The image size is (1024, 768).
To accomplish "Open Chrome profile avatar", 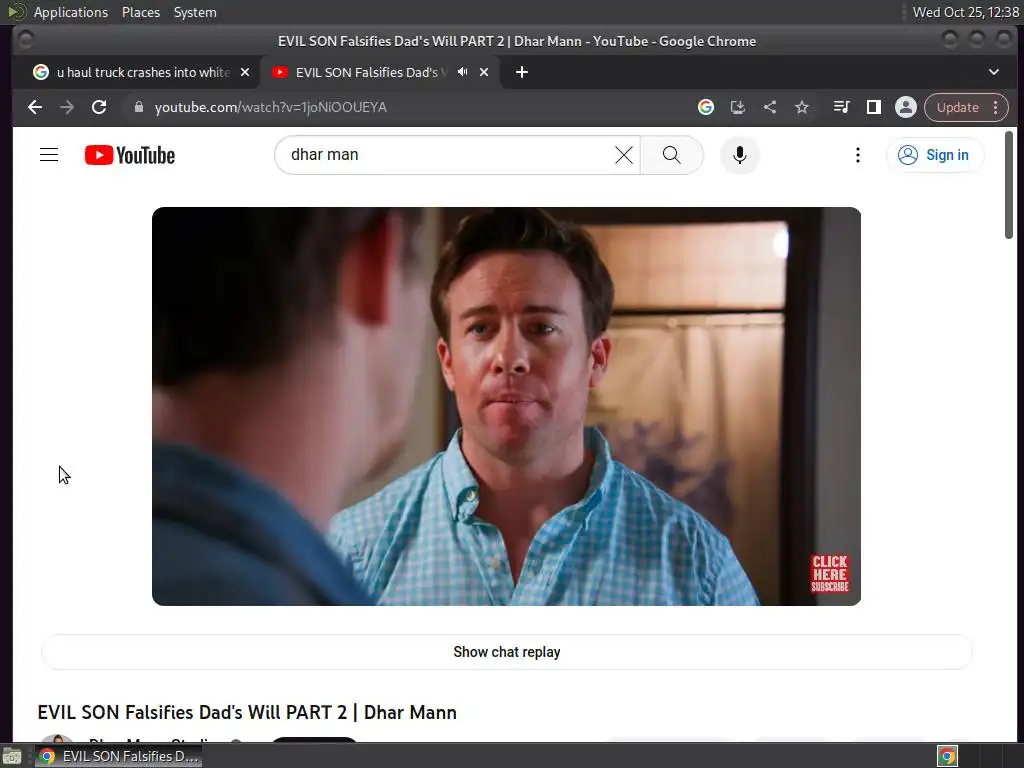I will pyautogui.click(x=905, y=107).
